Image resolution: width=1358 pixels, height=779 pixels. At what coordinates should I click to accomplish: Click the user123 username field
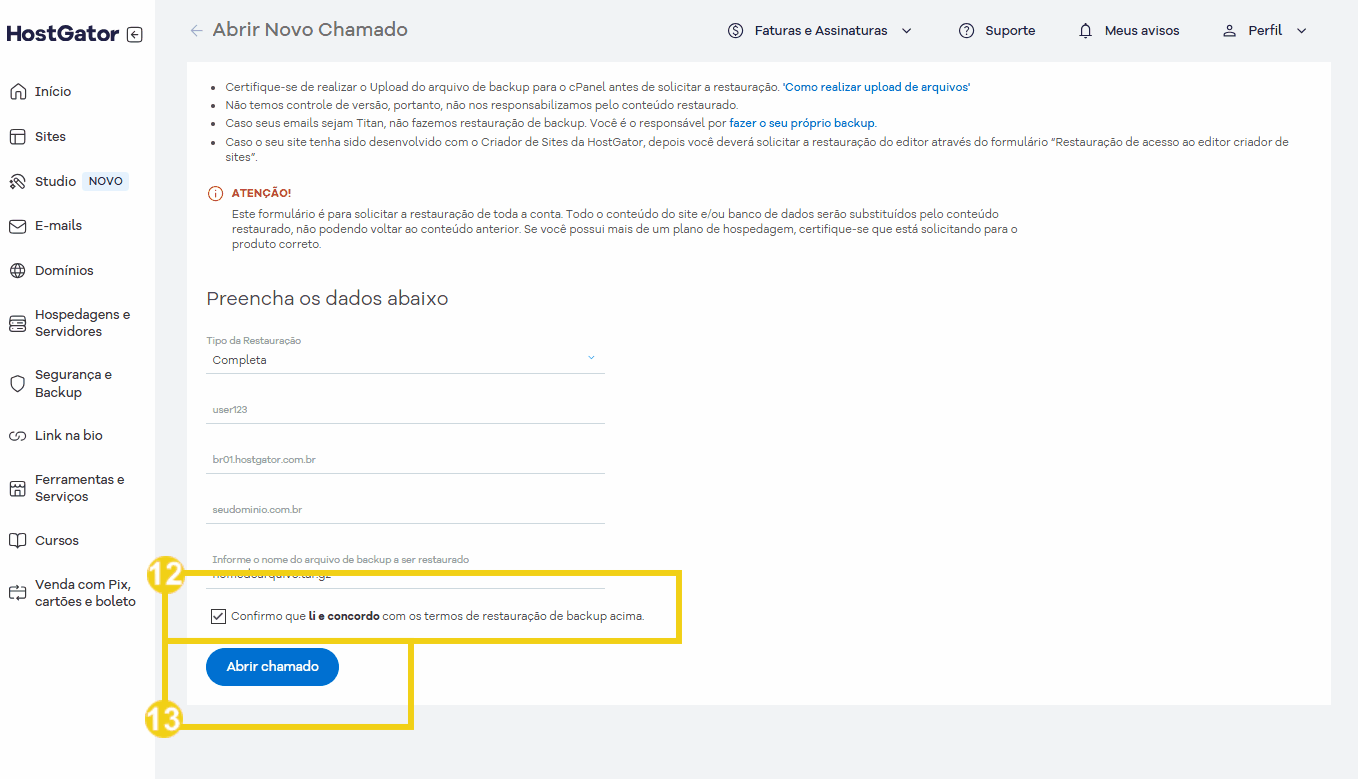pyautogui.click(x=405, y=410)
